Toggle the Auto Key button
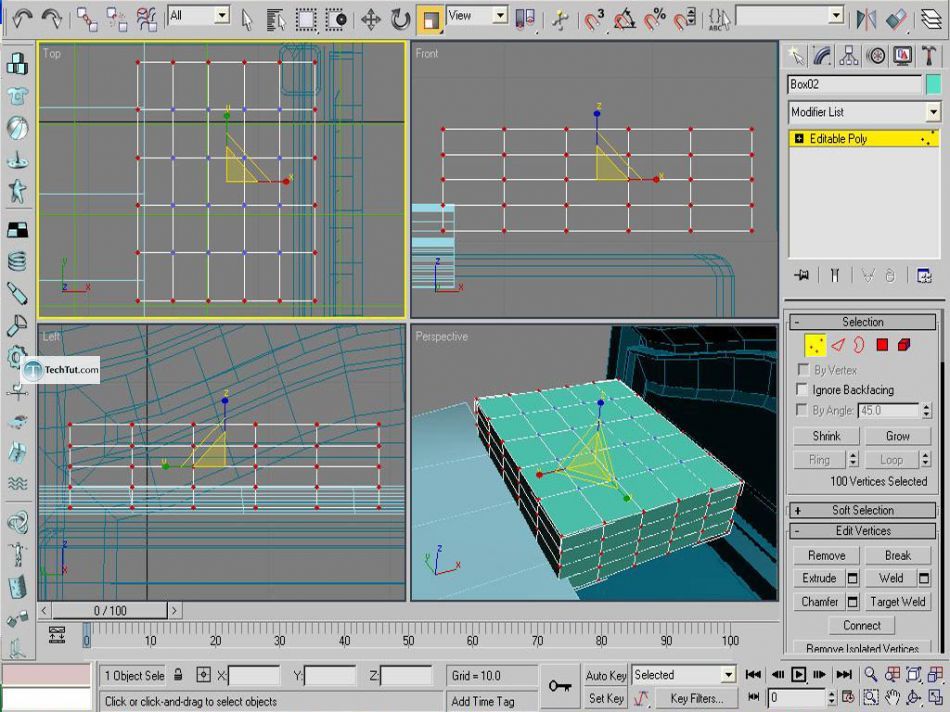The image size is (950, 712). coord(605,676)
